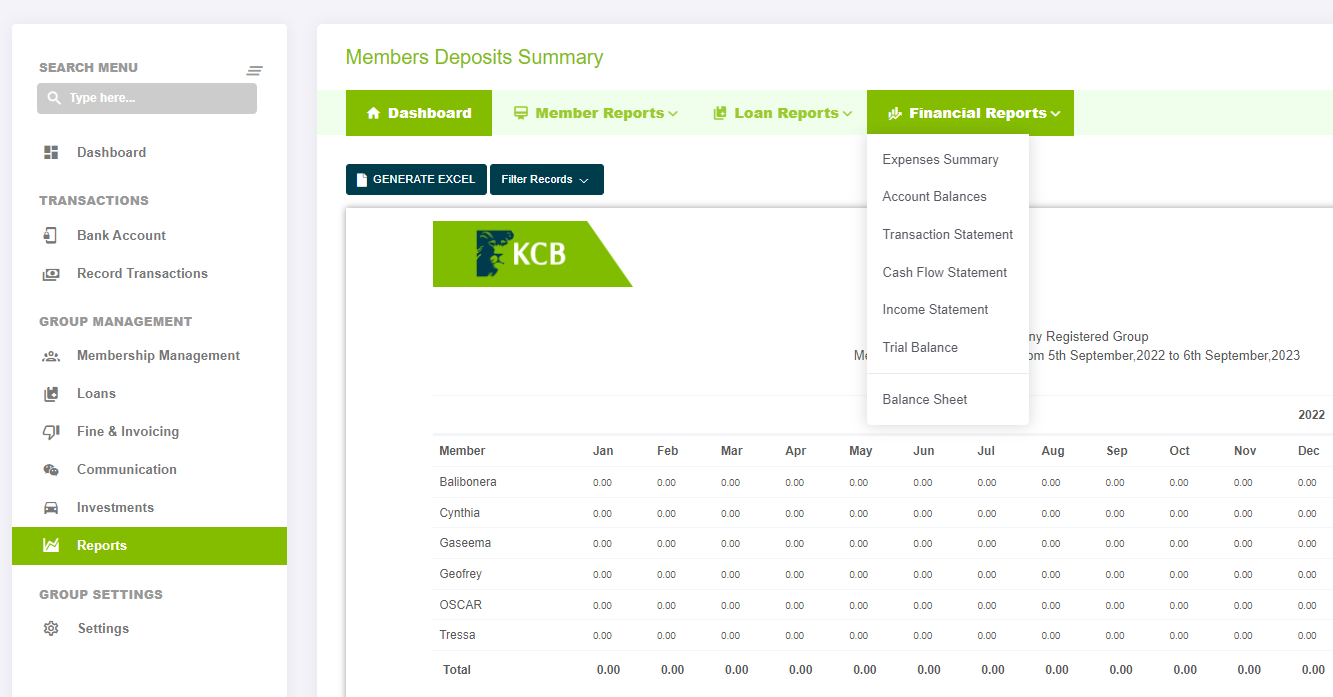Open Communication sidebar link

click(x=126, y=469)
